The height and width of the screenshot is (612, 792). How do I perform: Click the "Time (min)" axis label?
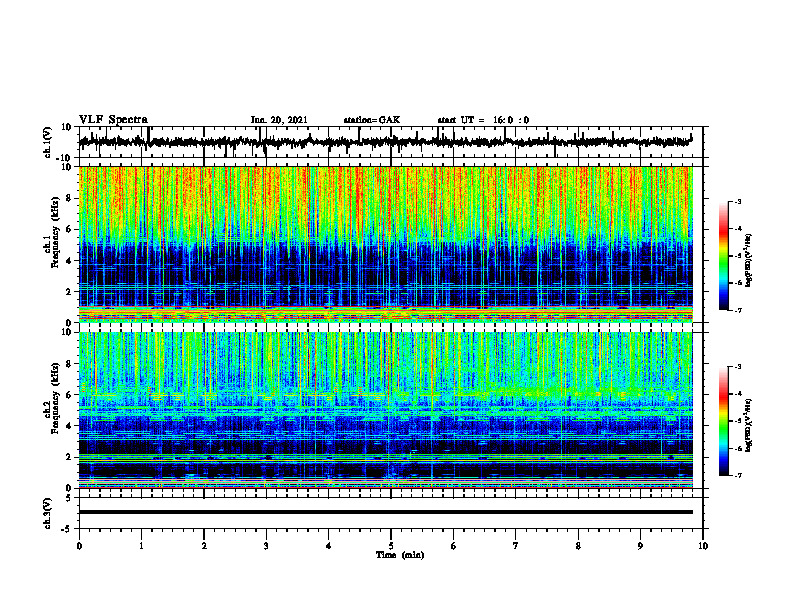(x=400, y=555)
